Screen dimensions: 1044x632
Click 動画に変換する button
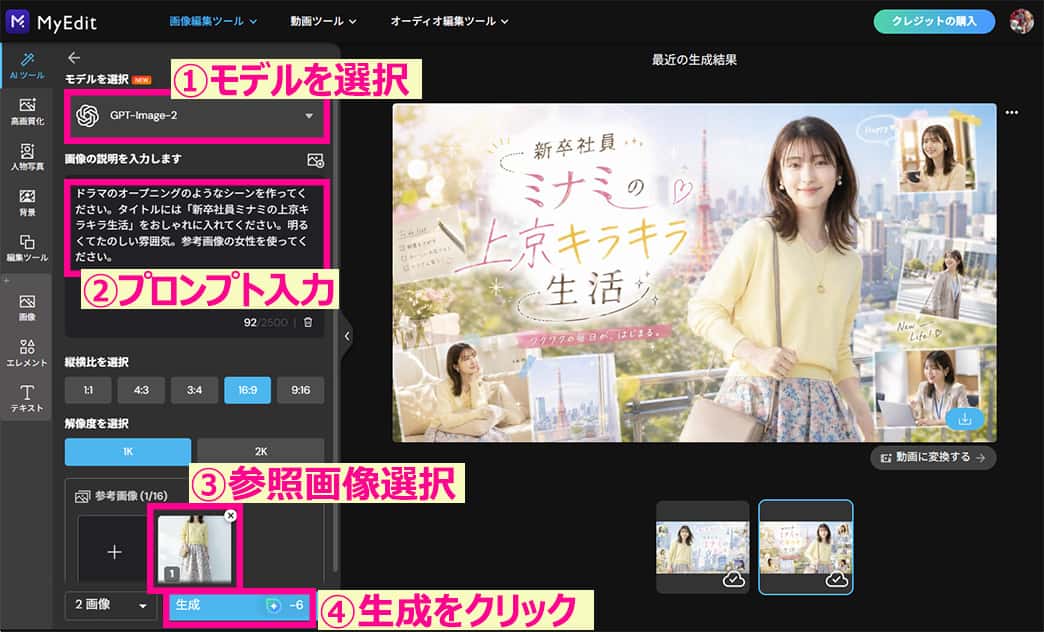(933, 458)
